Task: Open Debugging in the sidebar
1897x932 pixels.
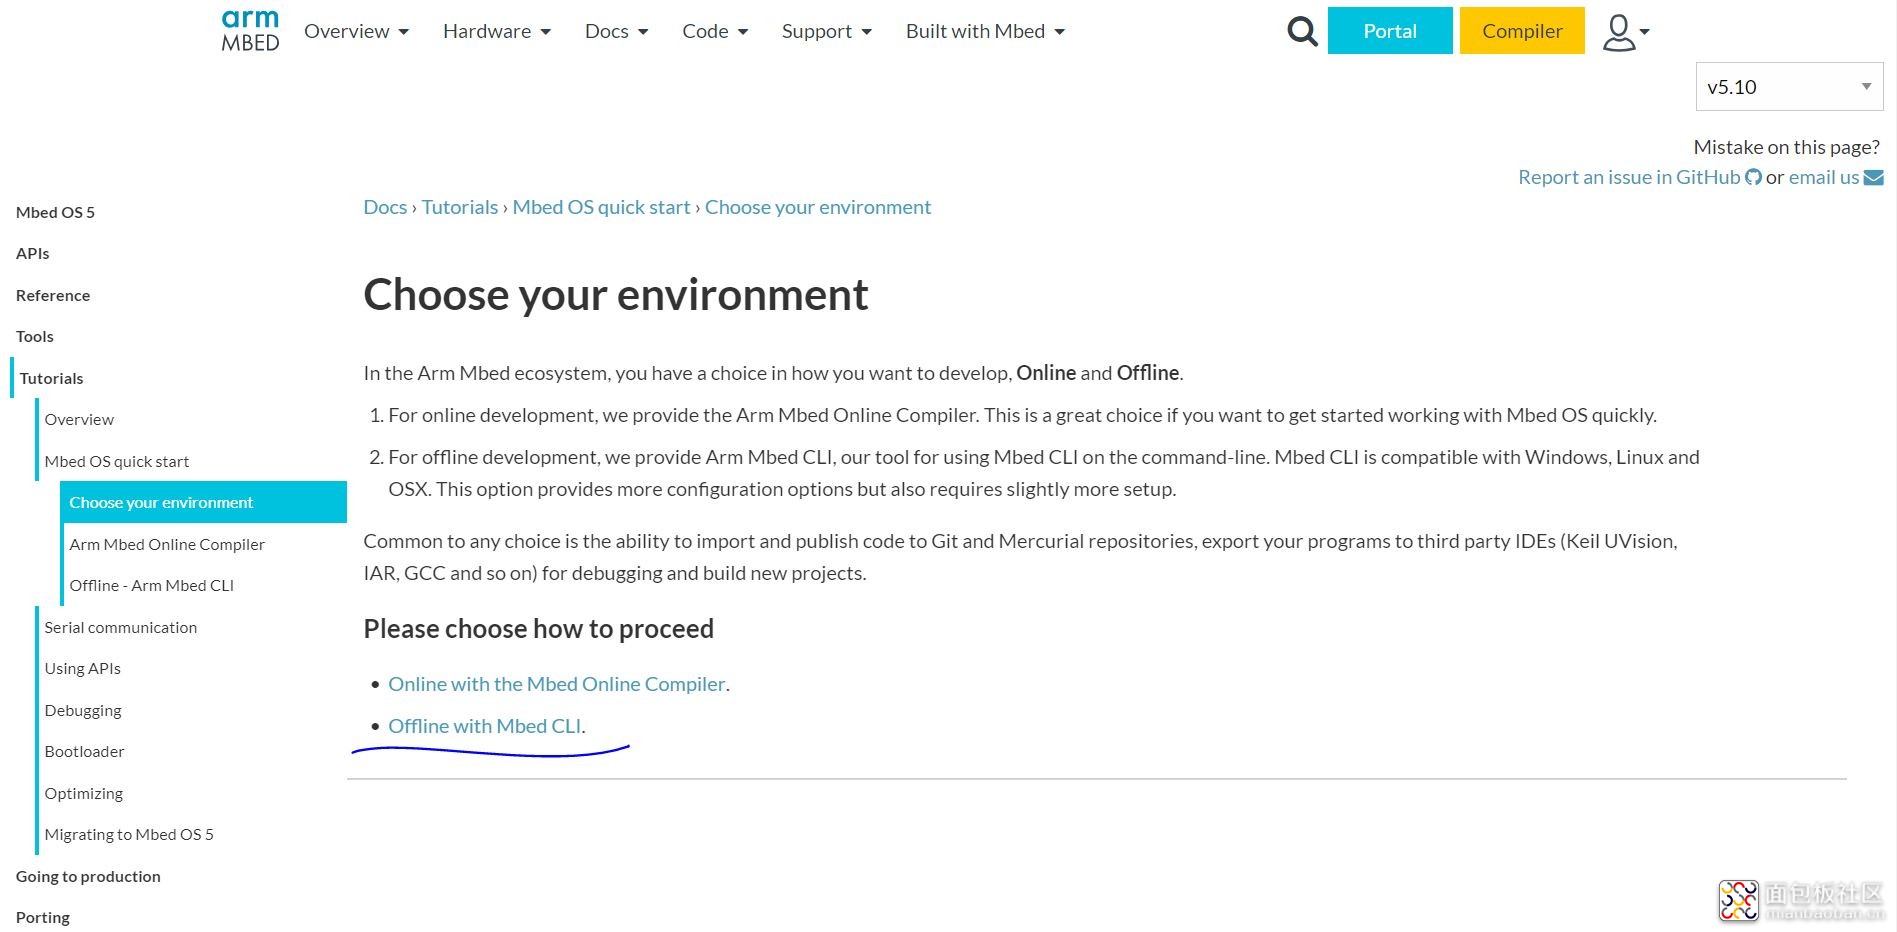Action: 83,710
